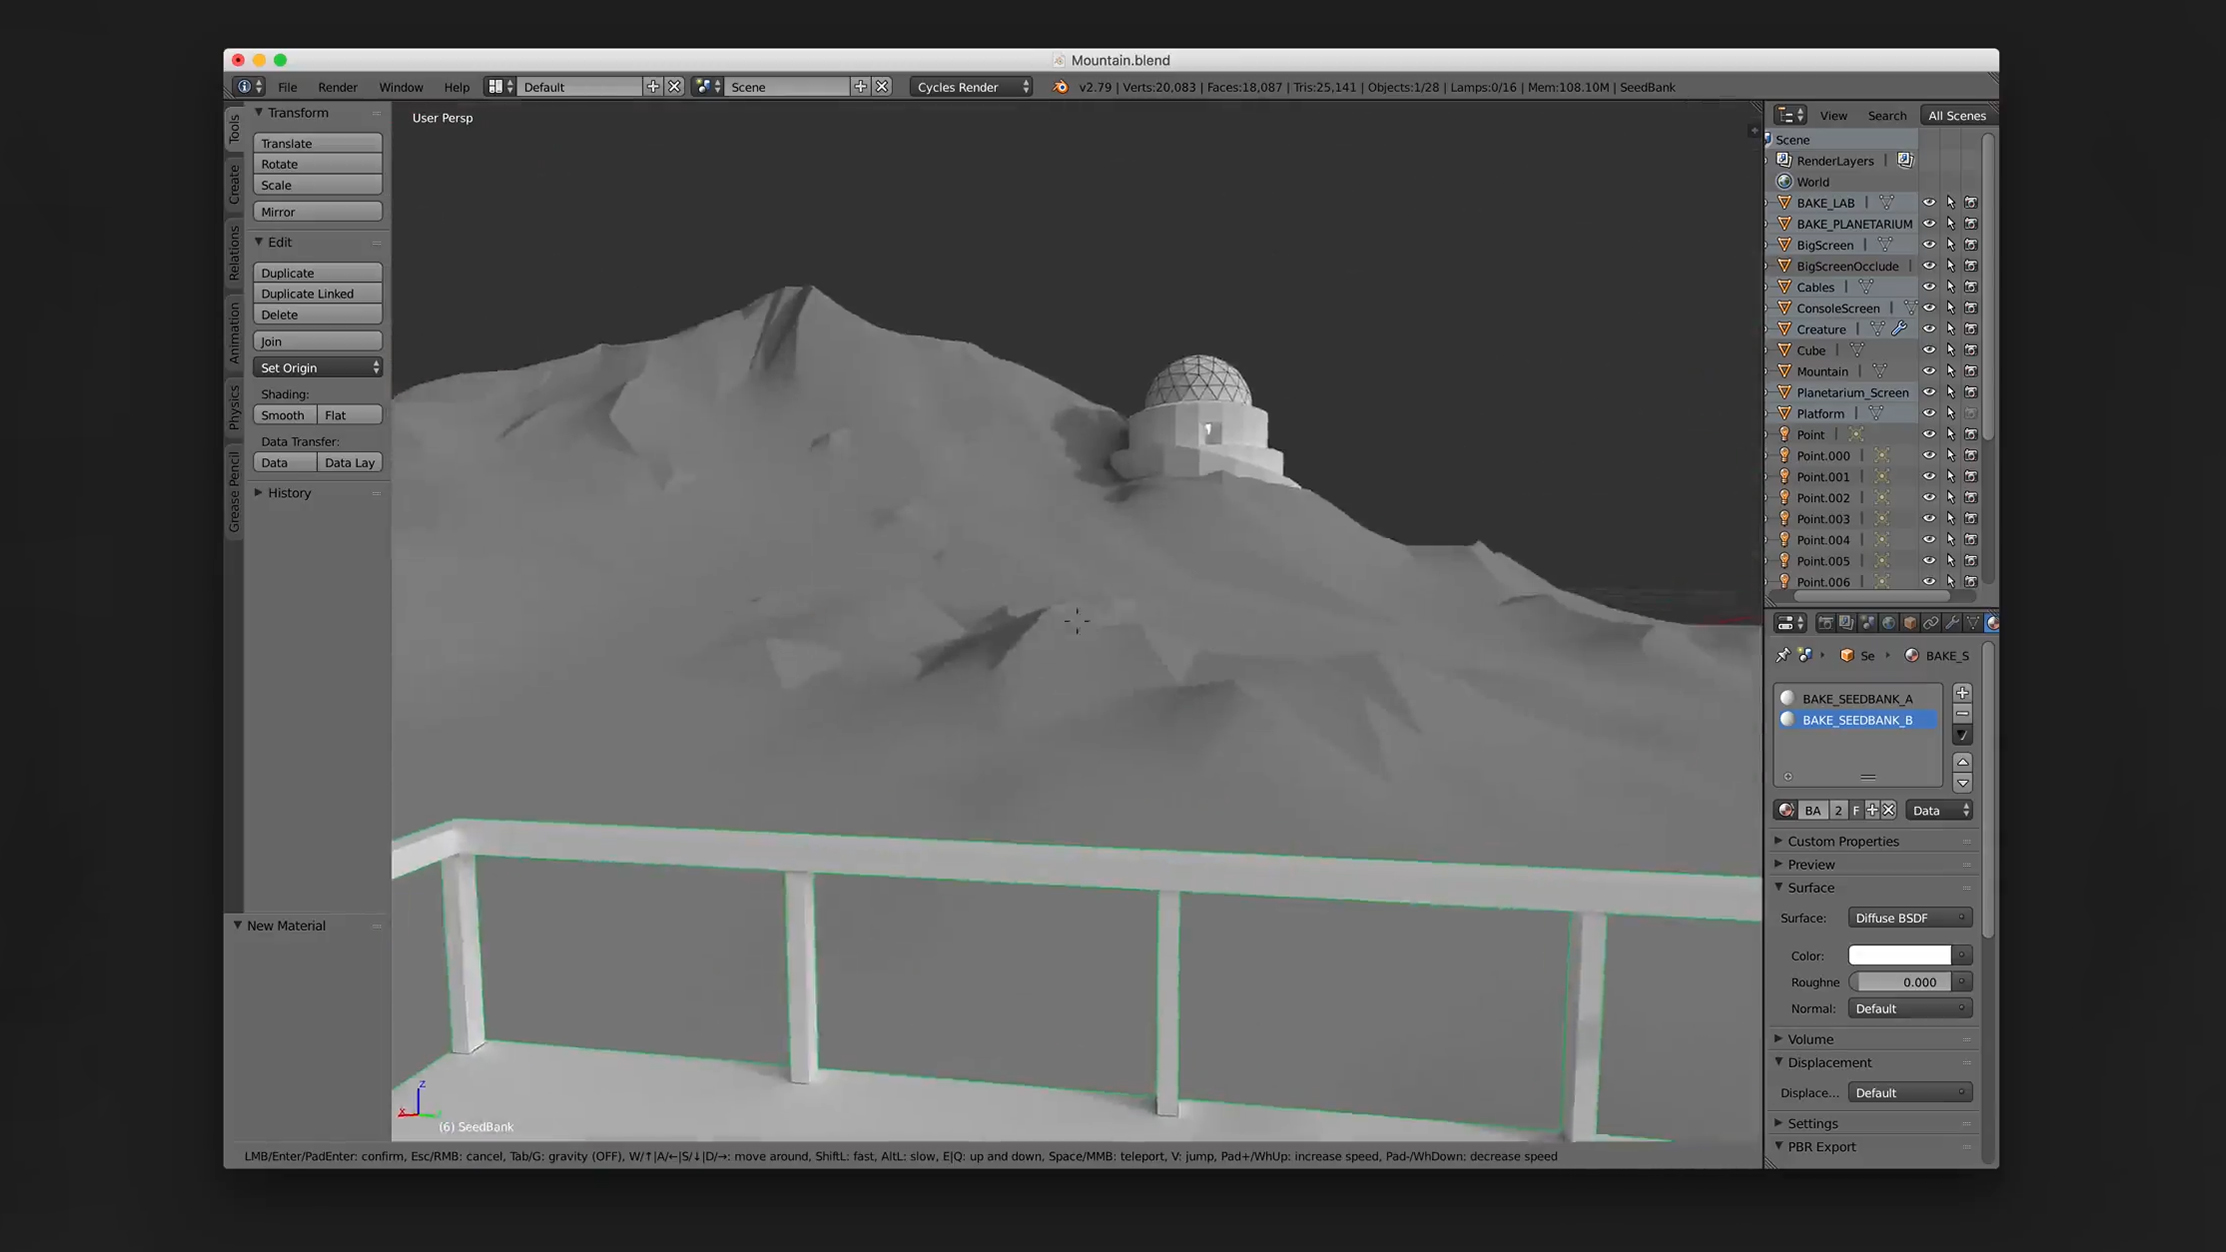Open the World properties globe tab
2226x1252 pixels.
click(x=1888, y=623)
